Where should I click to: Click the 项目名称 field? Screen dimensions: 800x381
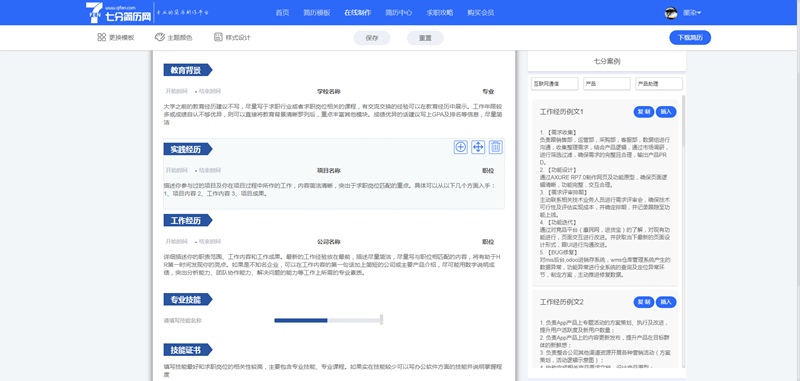tap(329, 170)
